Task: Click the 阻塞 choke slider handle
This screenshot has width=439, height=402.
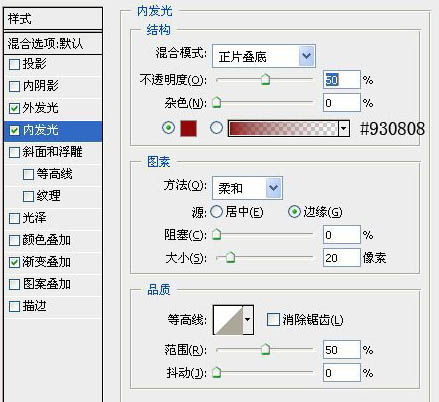Action: pos(217,234)
